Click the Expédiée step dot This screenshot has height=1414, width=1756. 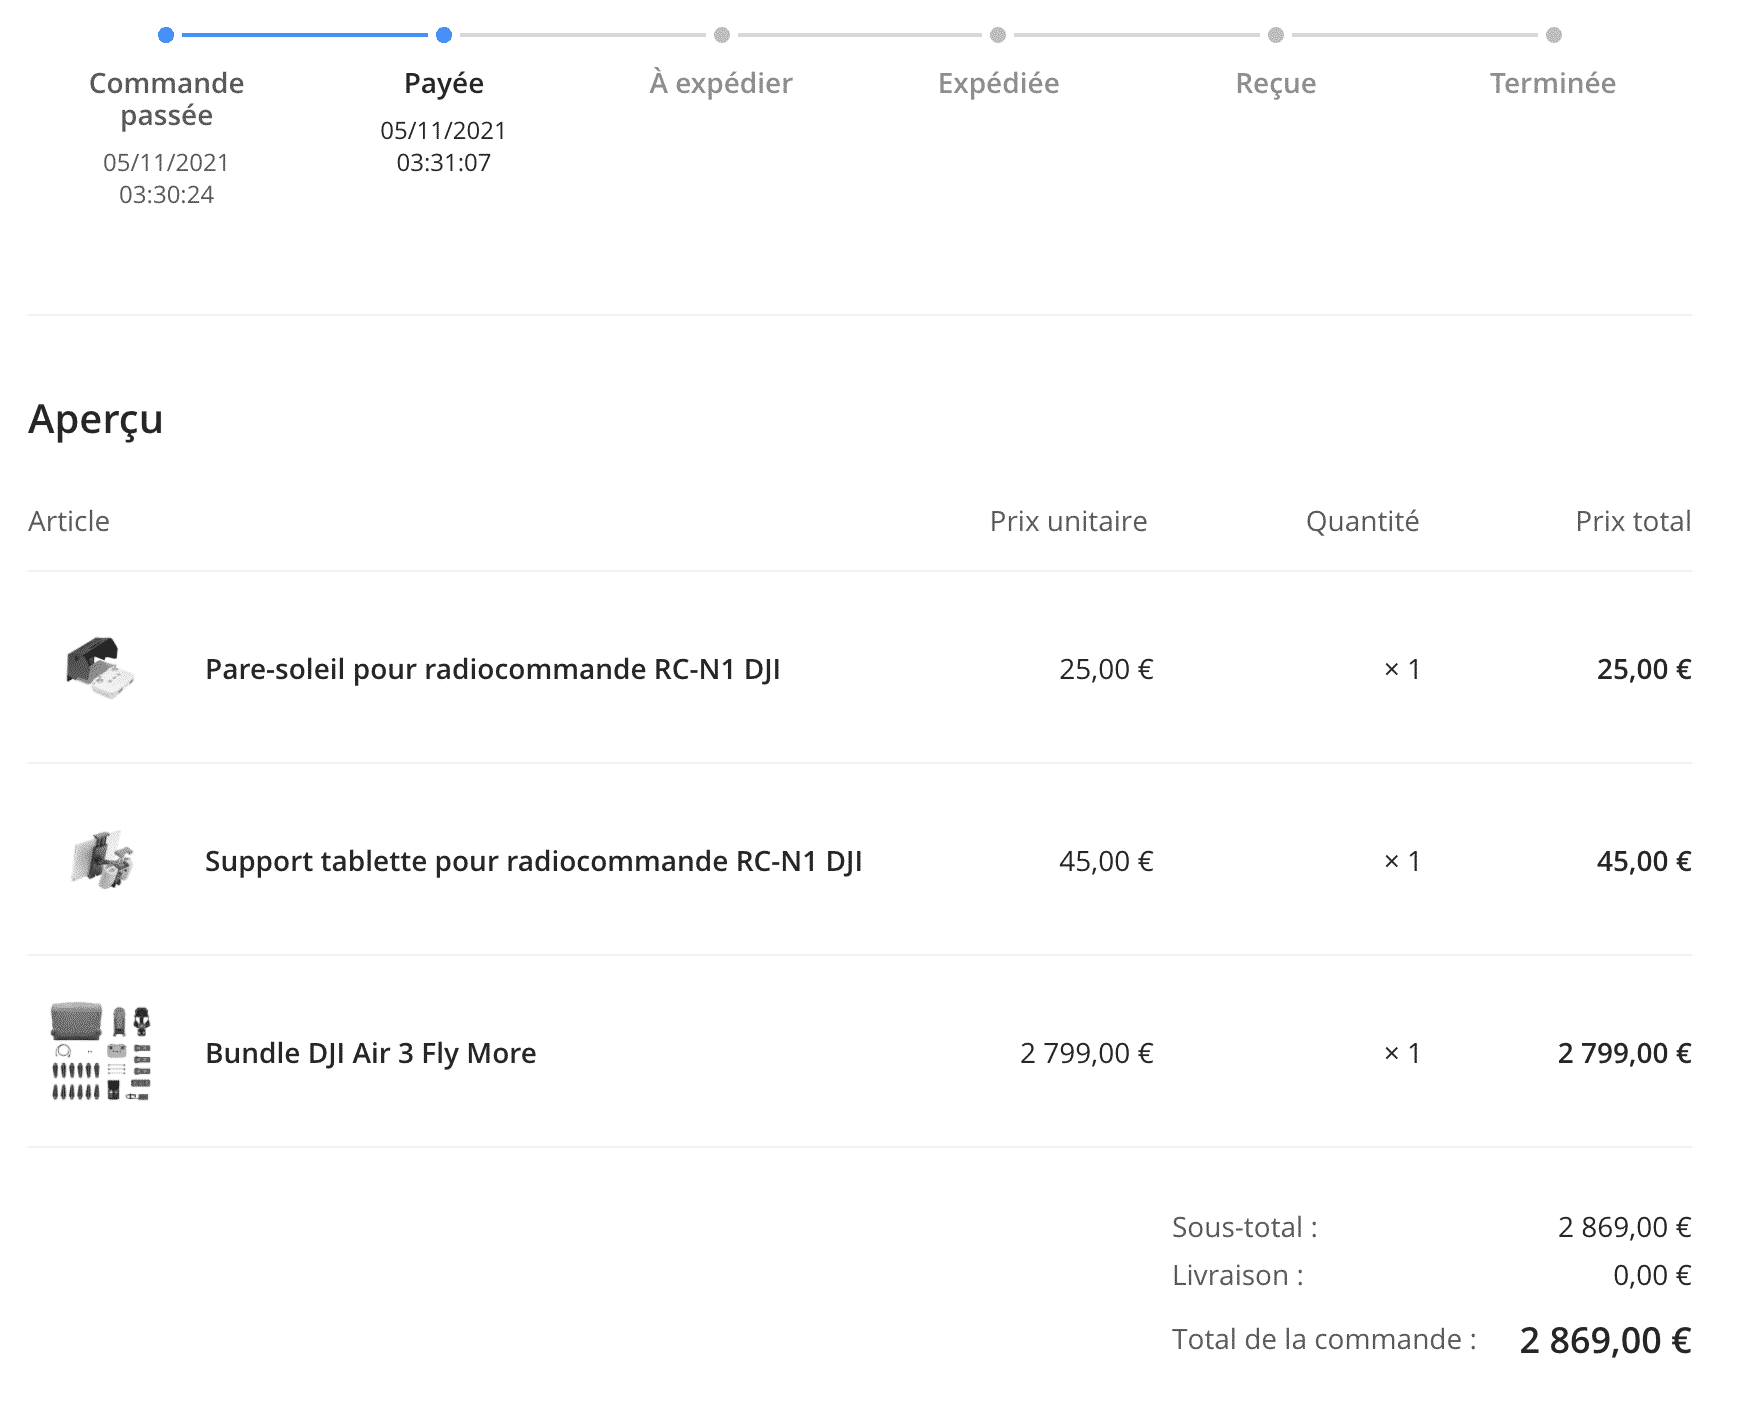tap(998, 35)
